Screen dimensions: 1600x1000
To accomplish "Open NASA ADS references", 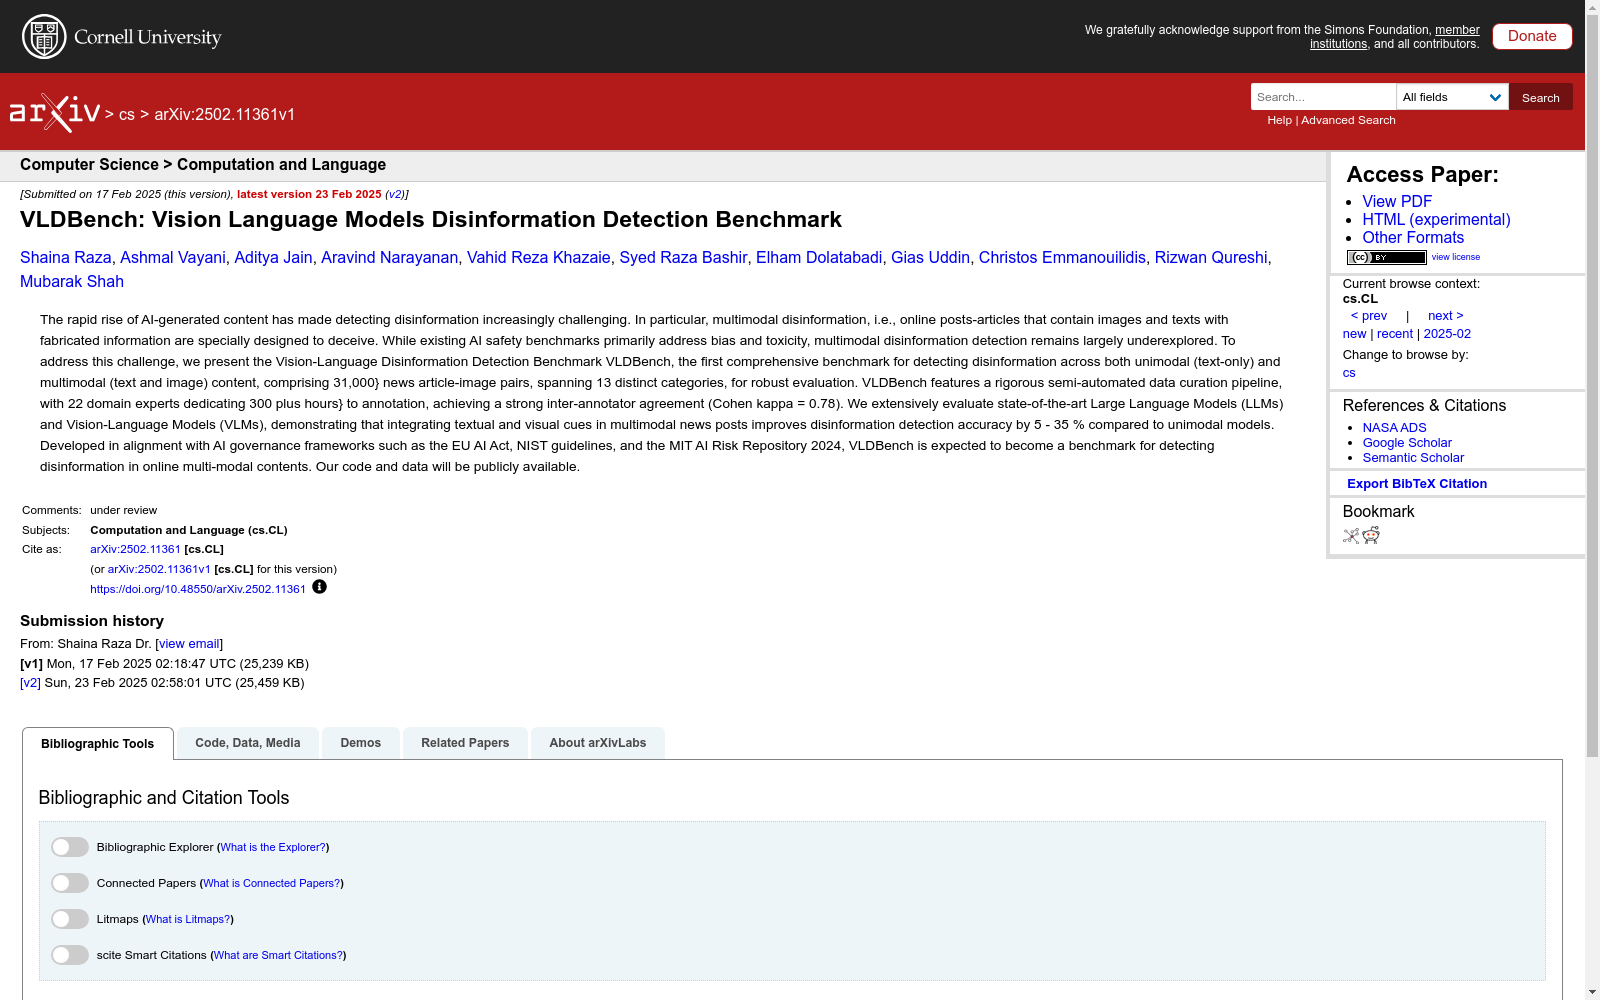I will coord(1394,427).
